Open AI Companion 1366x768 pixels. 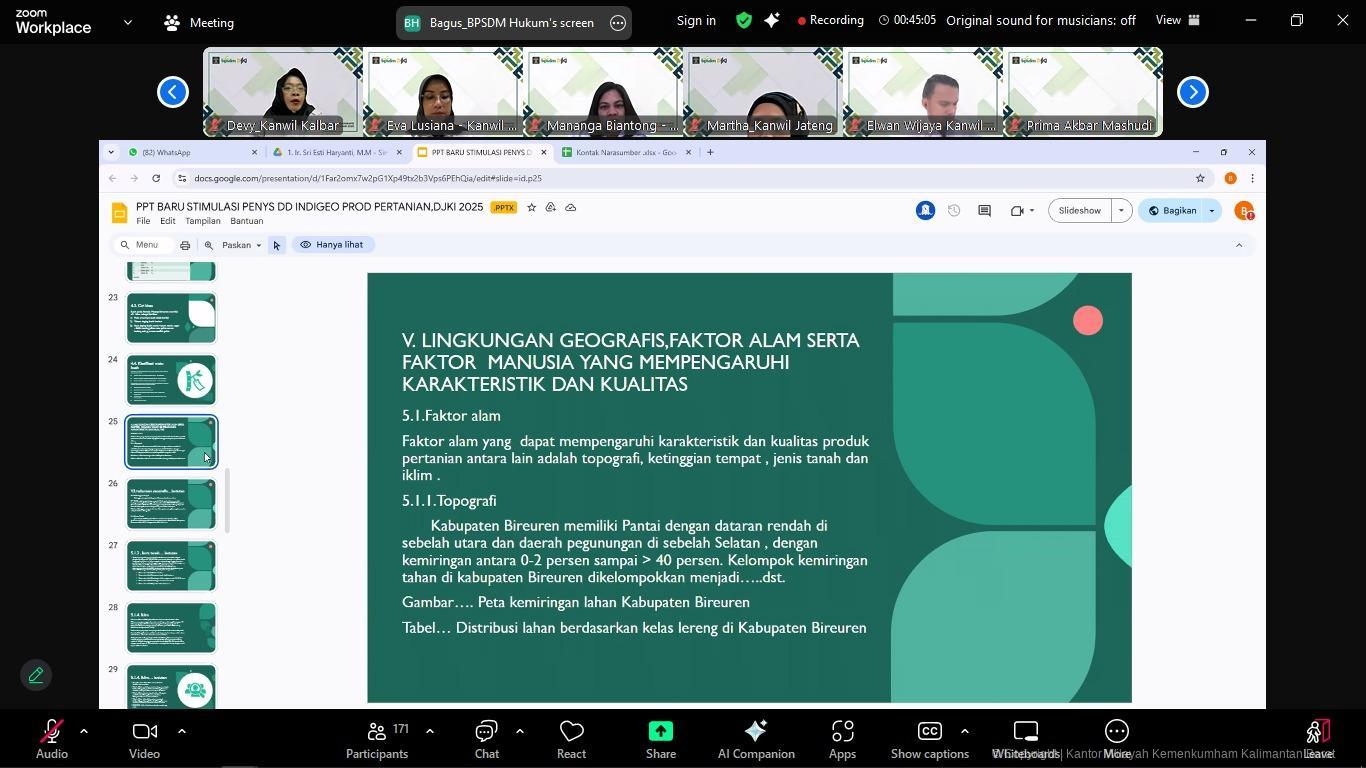click(x=756, y=740)
